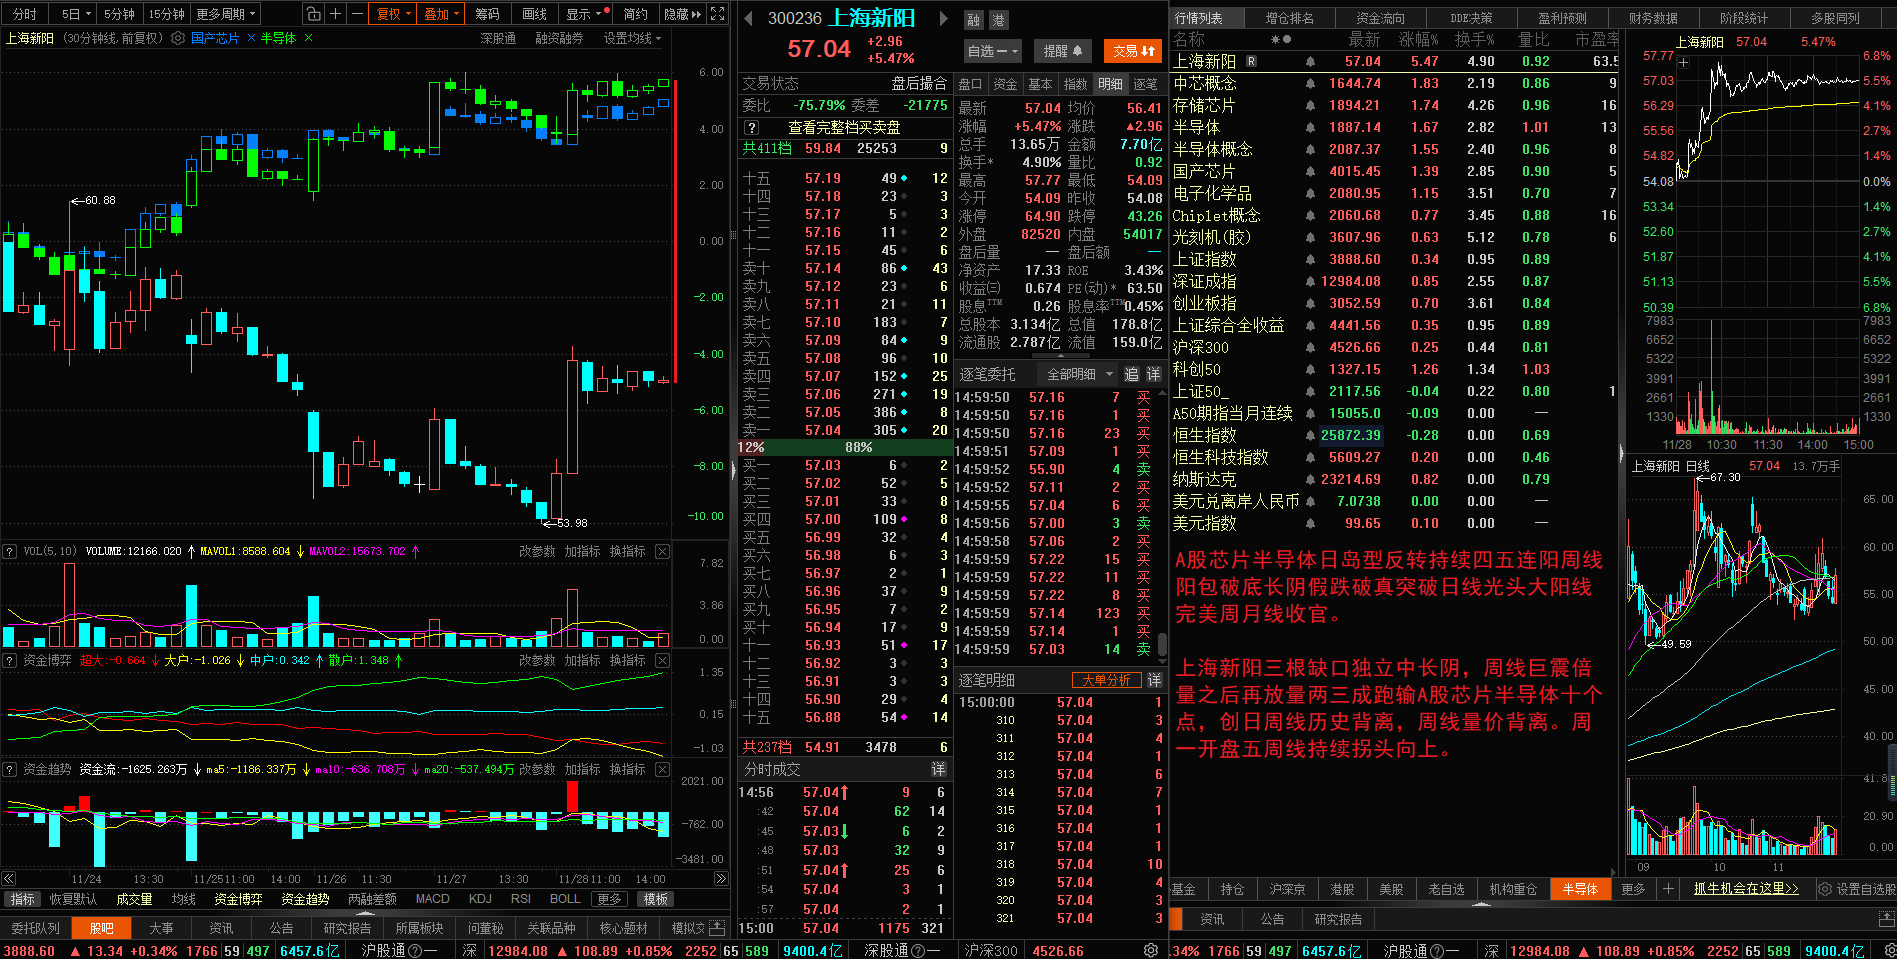1897x959 pixels.
Task: Toggle 模板 template button
Action: click(656, 899)
